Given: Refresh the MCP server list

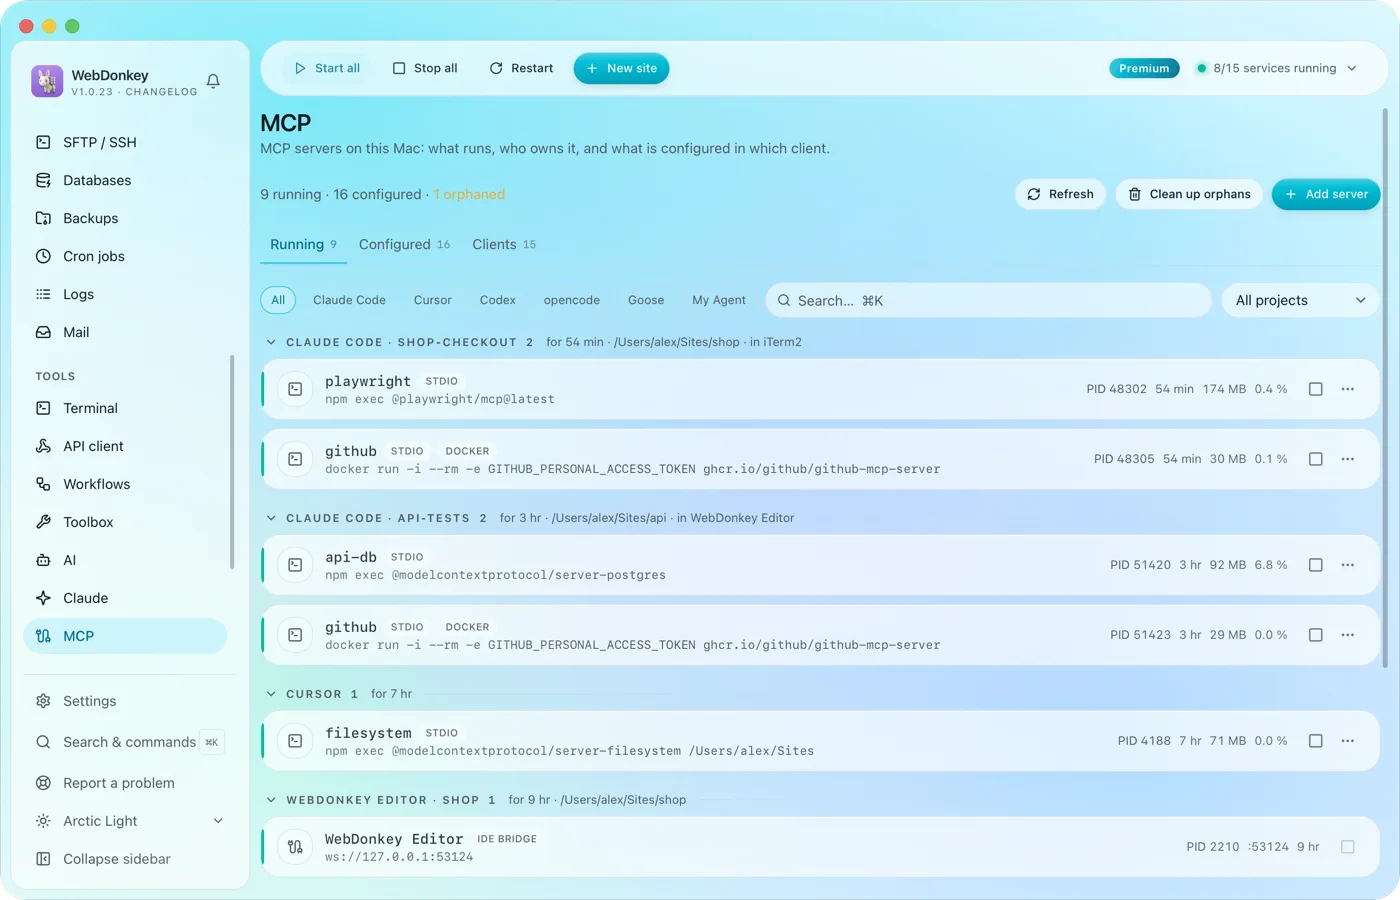Looking at the screenshot, I should 1060,194.
